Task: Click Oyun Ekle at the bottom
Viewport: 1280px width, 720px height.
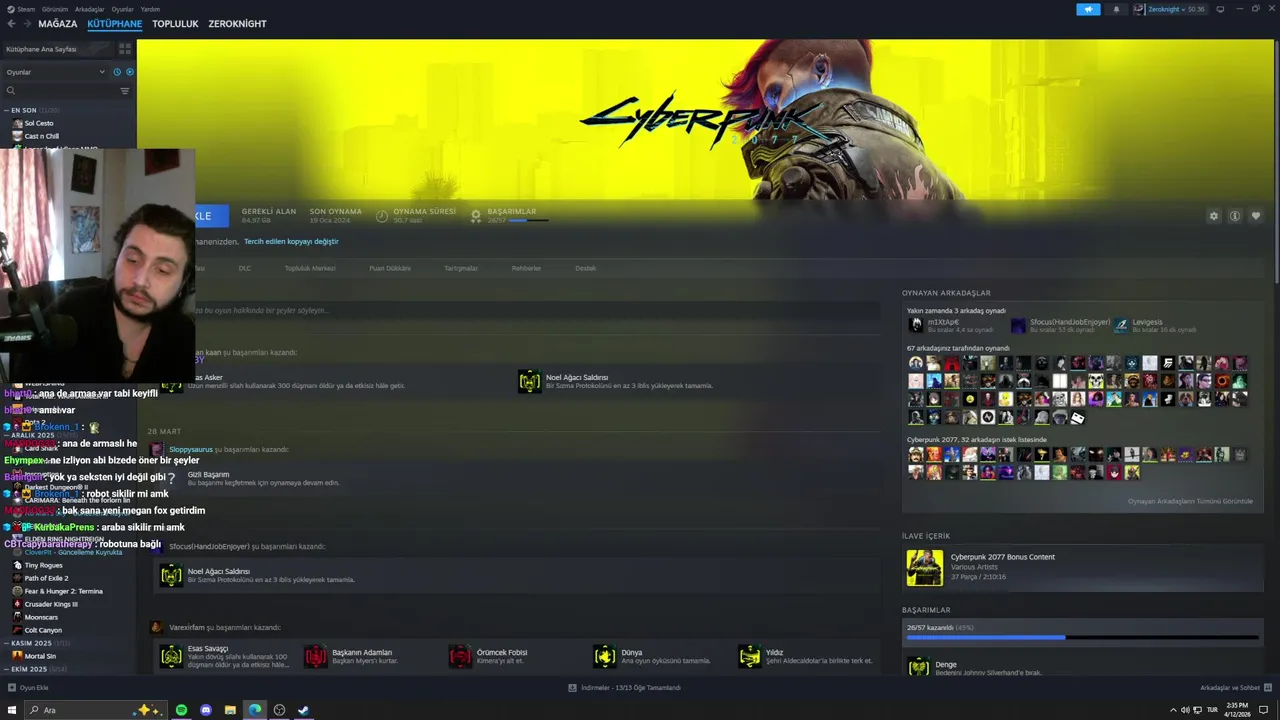Action: pyautogui.click(x=28, y=688)
